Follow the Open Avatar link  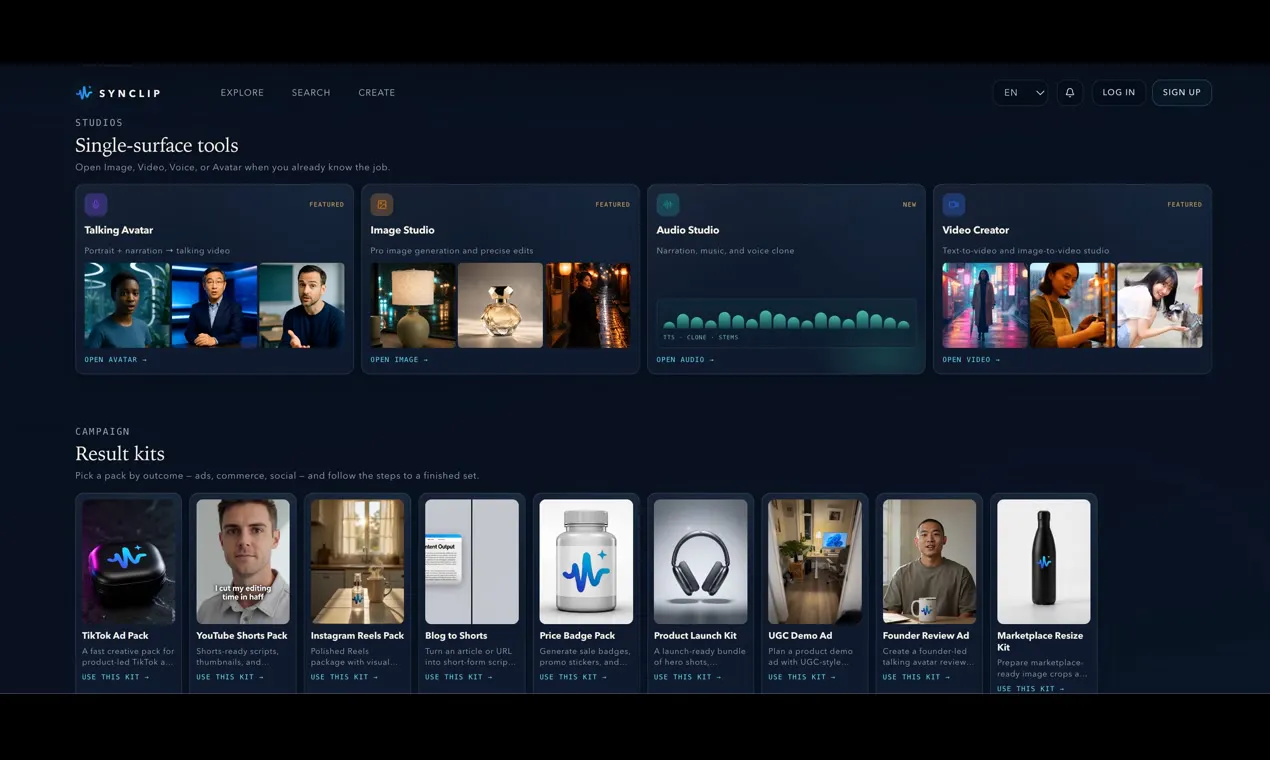tap(116, 360)
